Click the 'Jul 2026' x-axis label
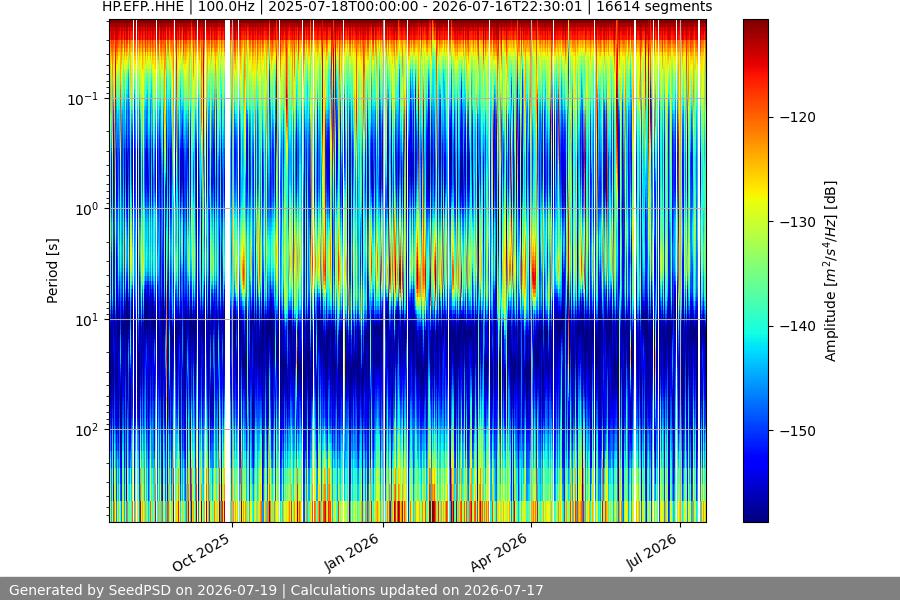This screenshot has width=900, height=600. [651, 552]
